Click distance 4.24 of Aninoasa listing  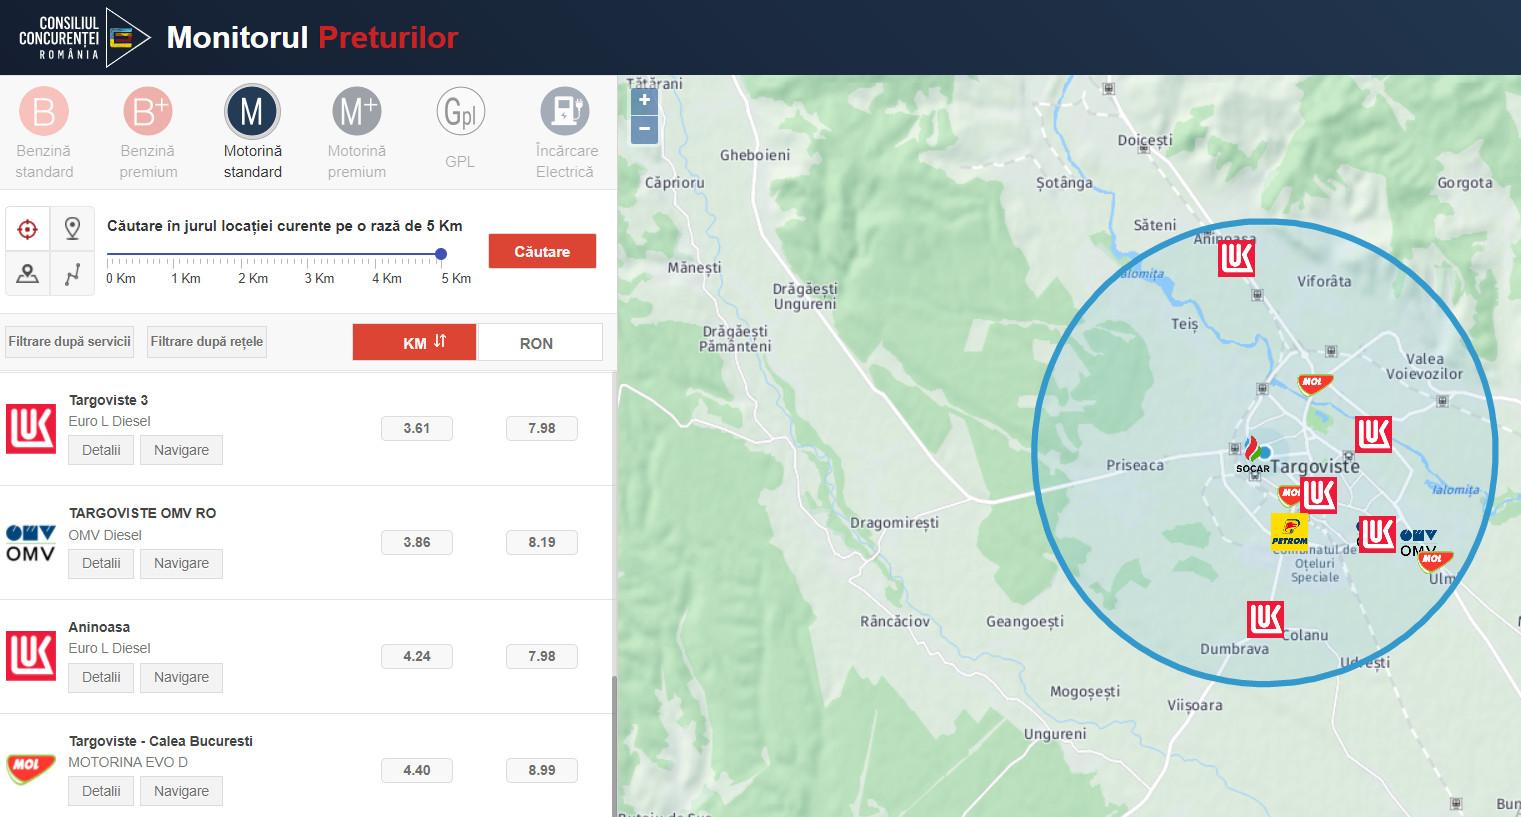click(x=417, y=656)
